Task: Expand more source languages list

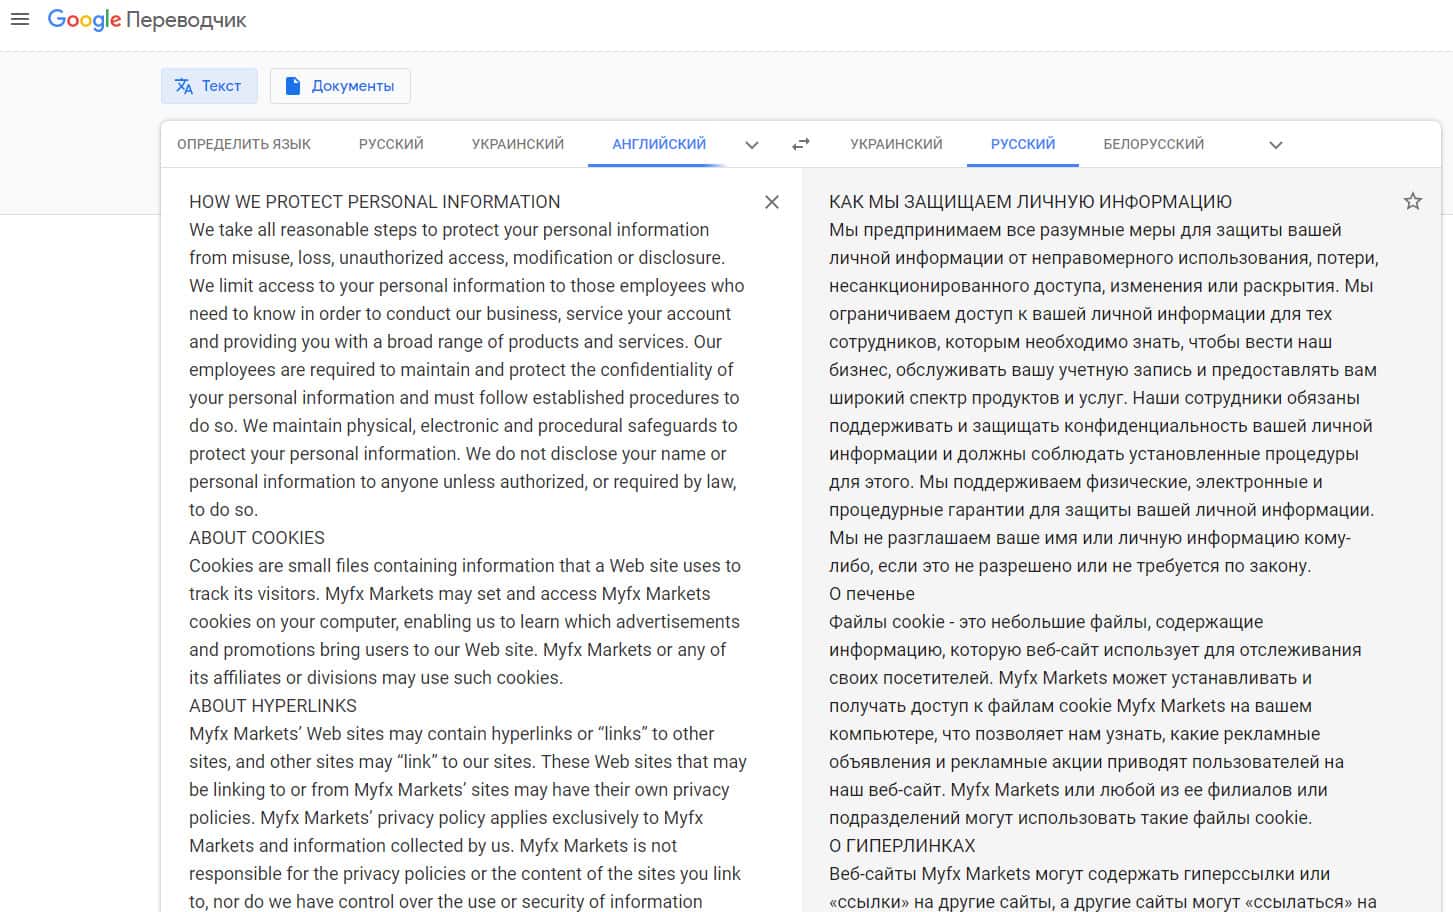Action: 752,145
